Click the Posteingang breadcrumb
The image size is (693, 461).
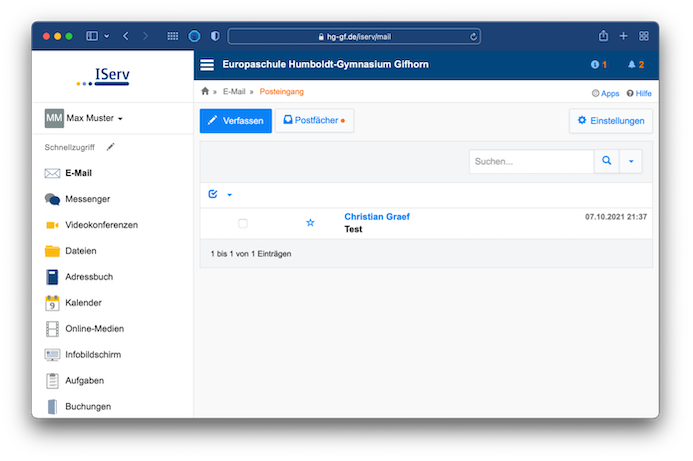pyautogui.click(x=282, y=91)
